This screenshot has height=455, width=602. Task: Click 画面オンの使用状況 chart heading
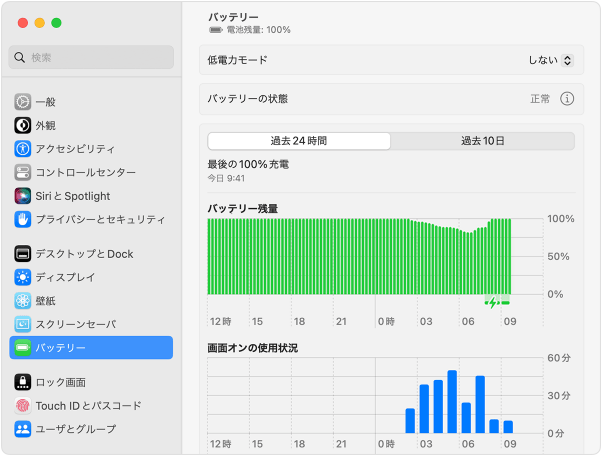(253, 348)
